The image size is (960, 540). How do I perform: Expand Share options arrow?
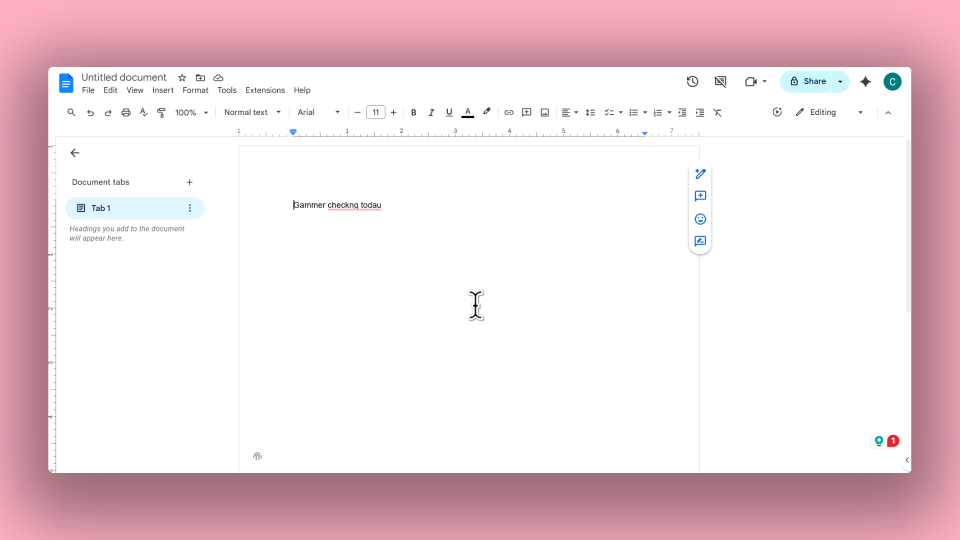point(840,81)
